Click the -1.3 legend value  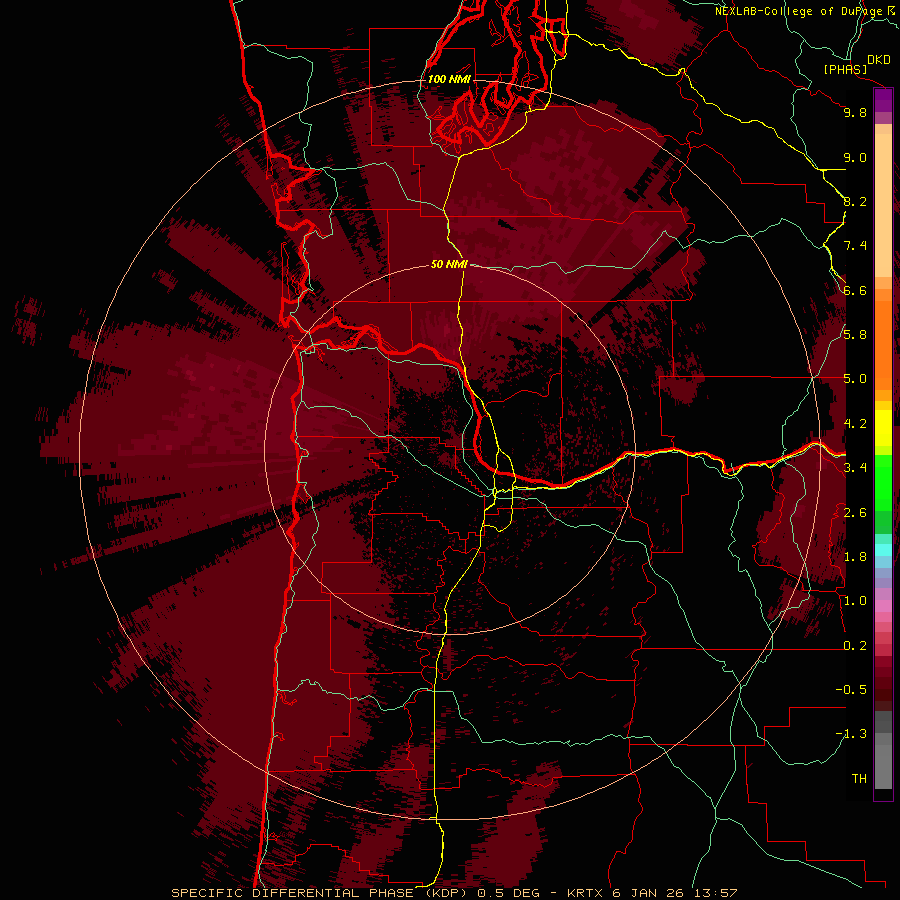point(851,734)
